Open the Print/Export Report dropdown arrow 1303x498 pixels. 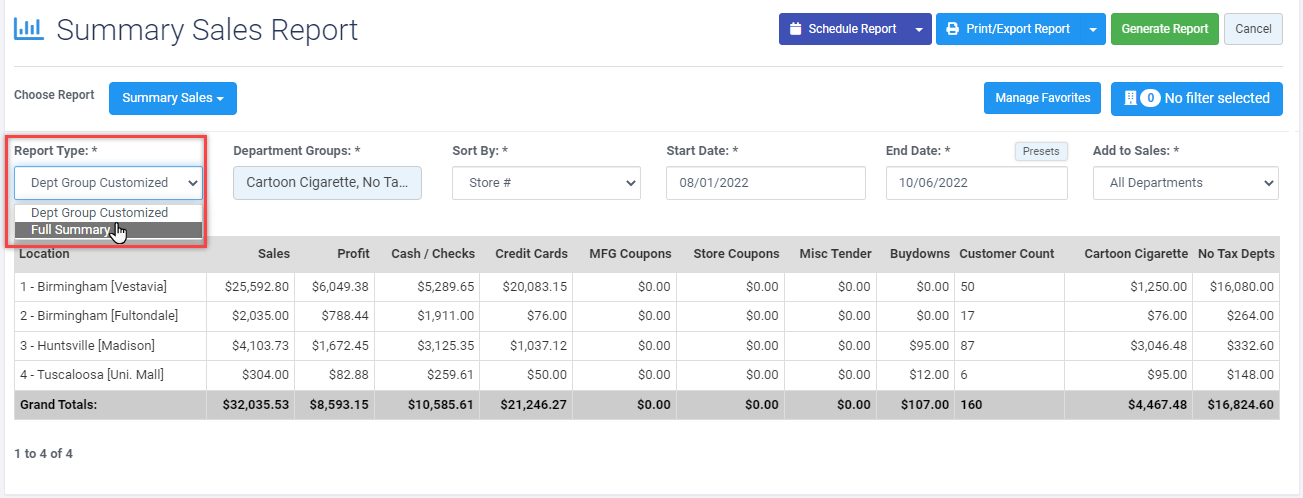tap(1093, 29)
